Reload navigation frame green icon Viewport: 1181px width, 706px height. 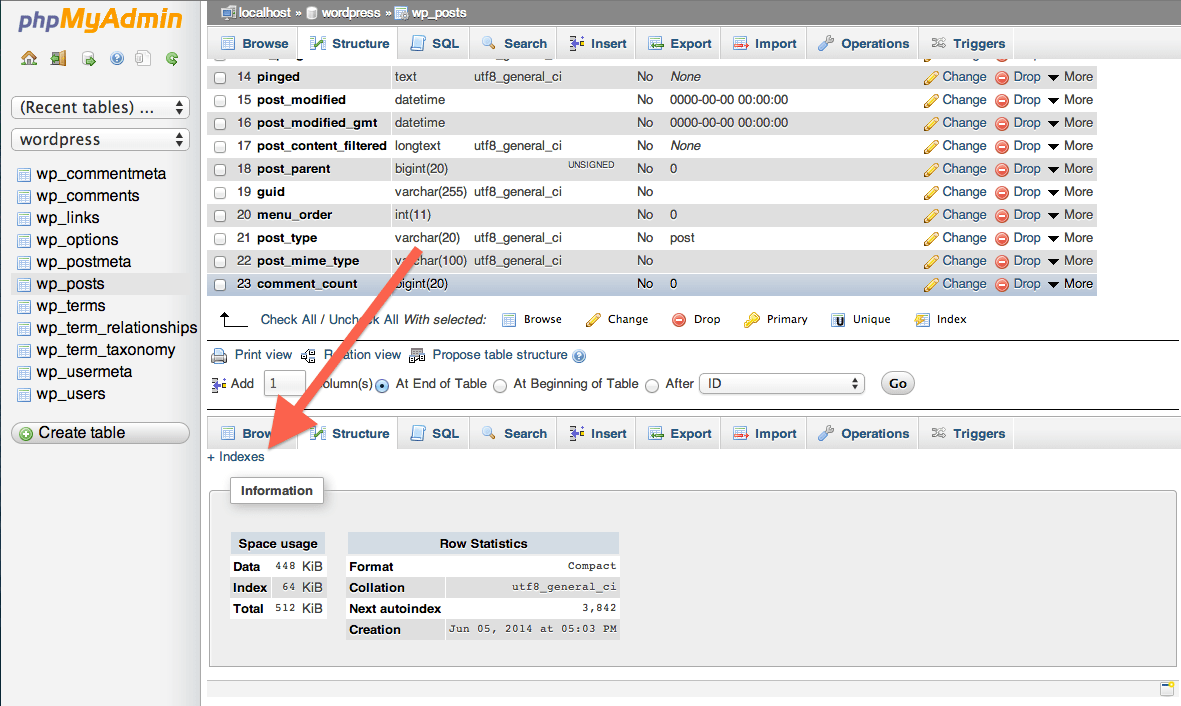tap(172, 58)
